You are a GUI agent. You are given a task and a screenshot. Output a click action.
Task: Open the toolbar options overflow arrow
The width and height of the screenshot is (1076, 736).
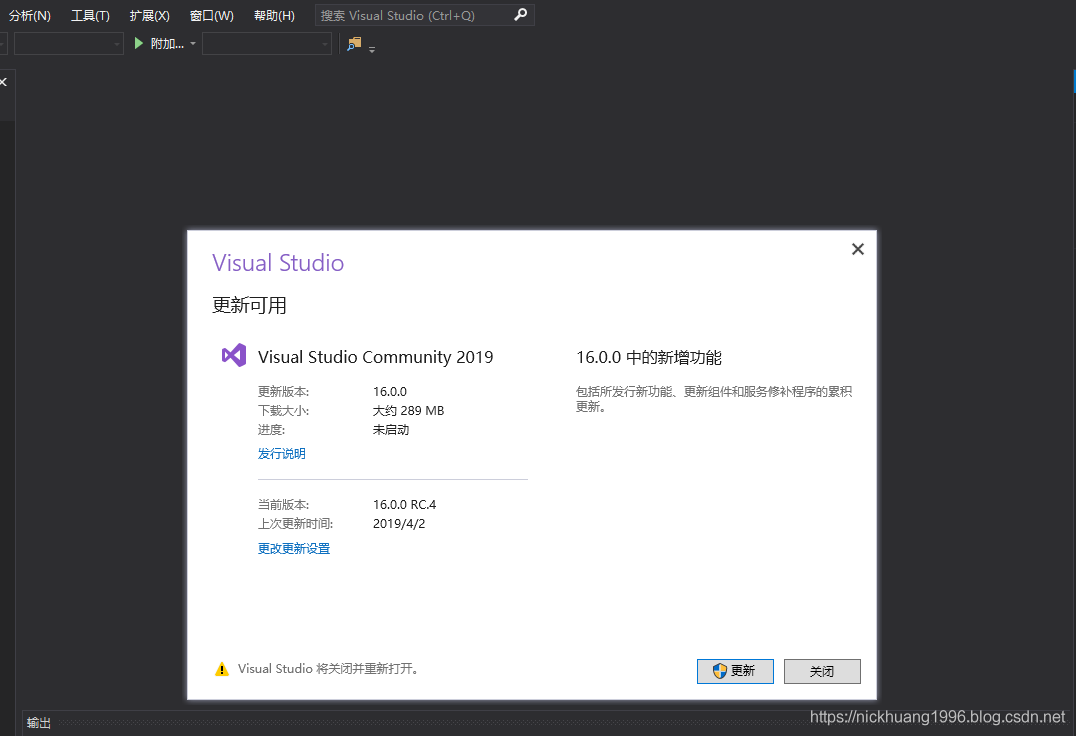(372, 49)
